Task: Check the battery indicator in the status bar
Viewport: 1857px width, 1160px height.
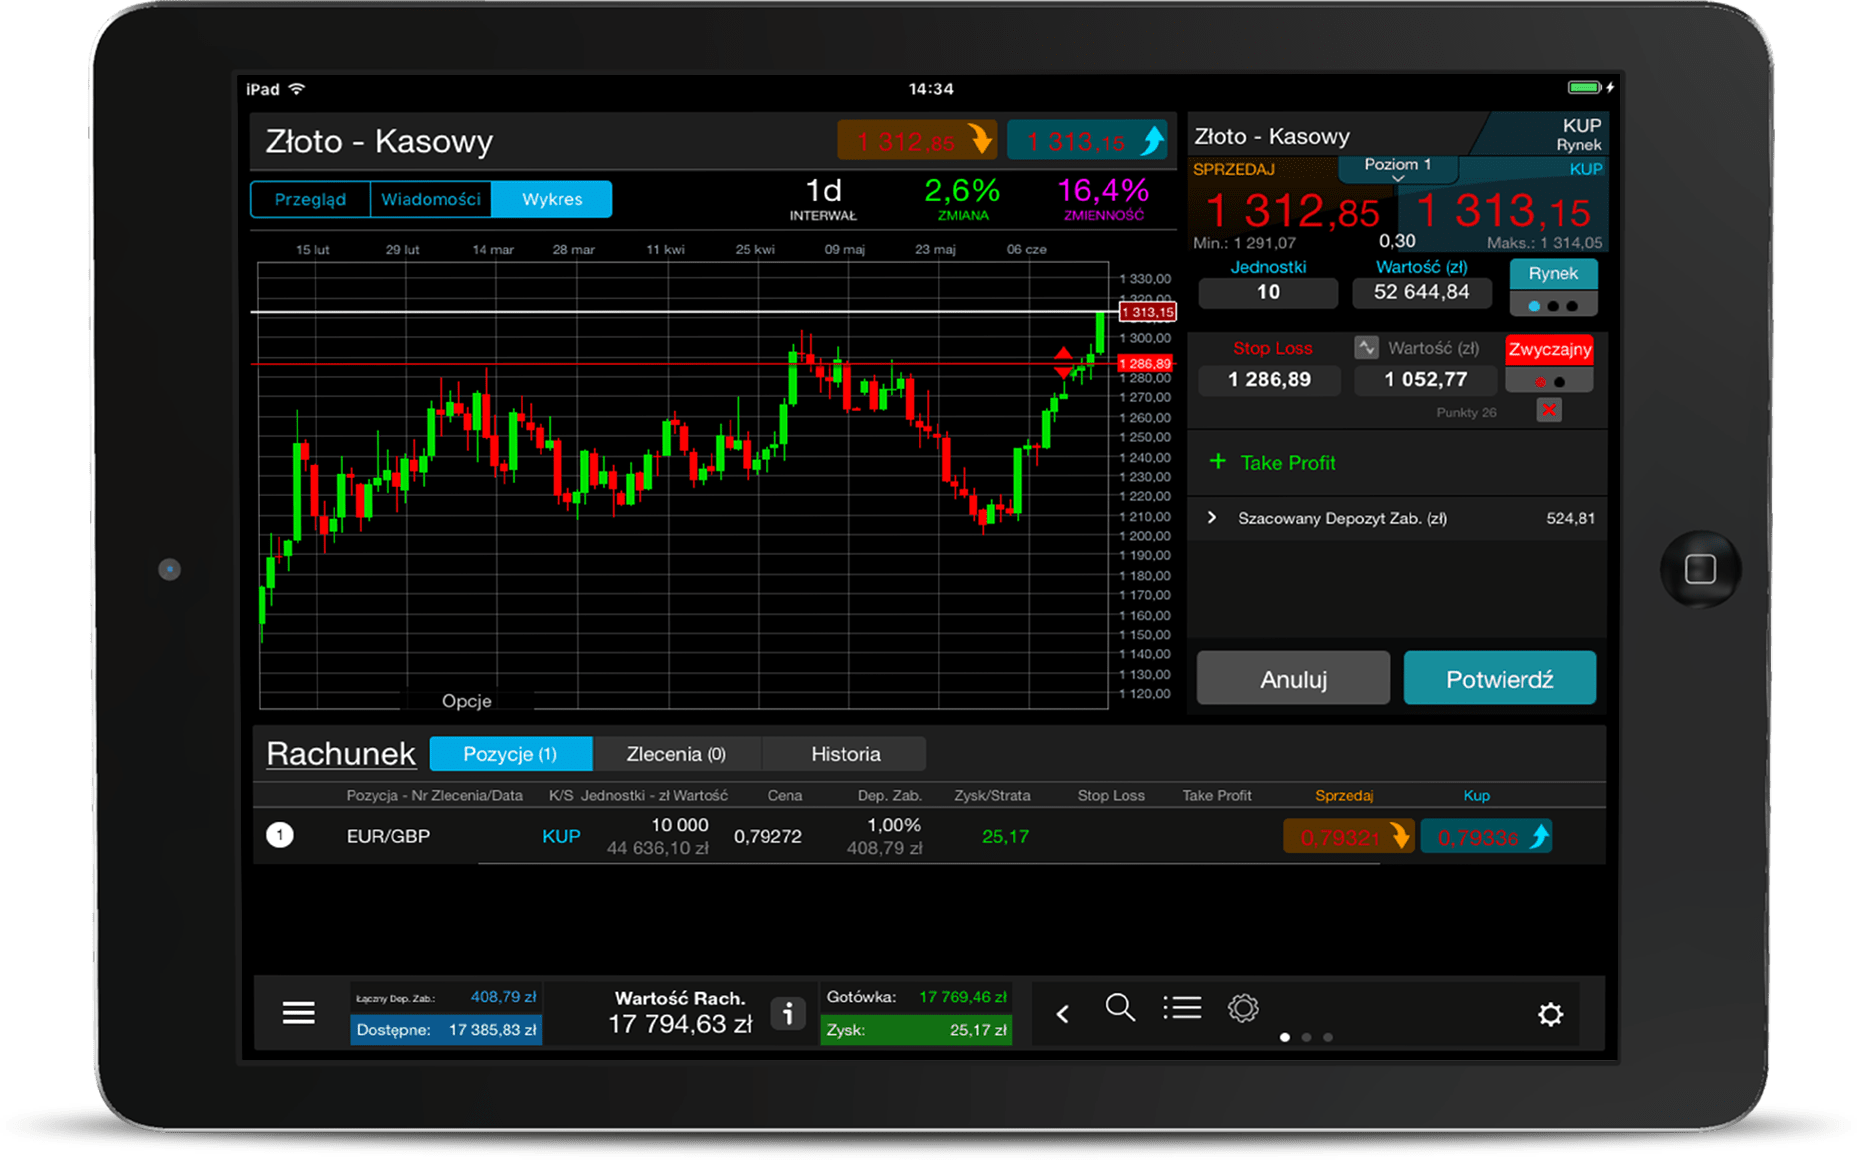Action: [1584, 88]
